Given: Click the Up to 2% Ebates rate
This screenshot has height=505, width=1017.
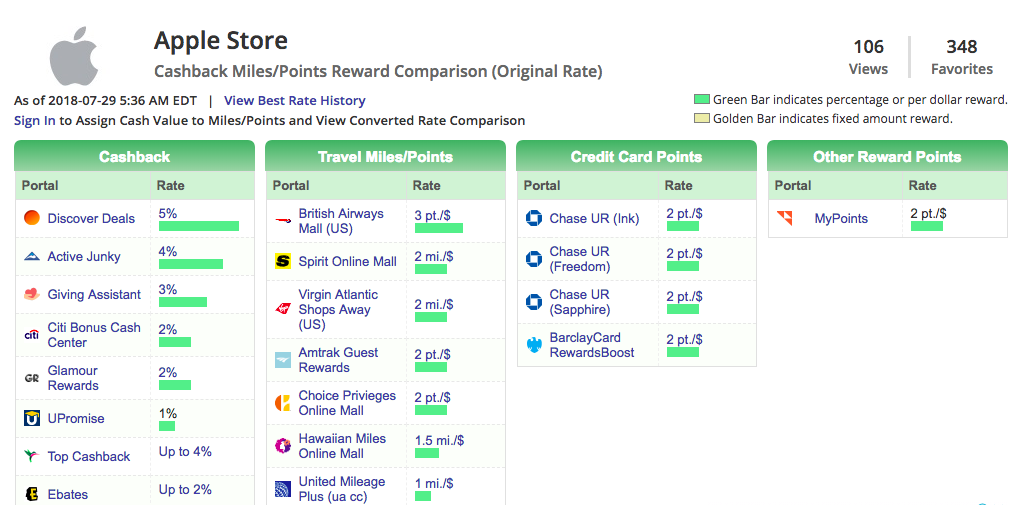Looking at the screenshot, I should click(185, 489).
